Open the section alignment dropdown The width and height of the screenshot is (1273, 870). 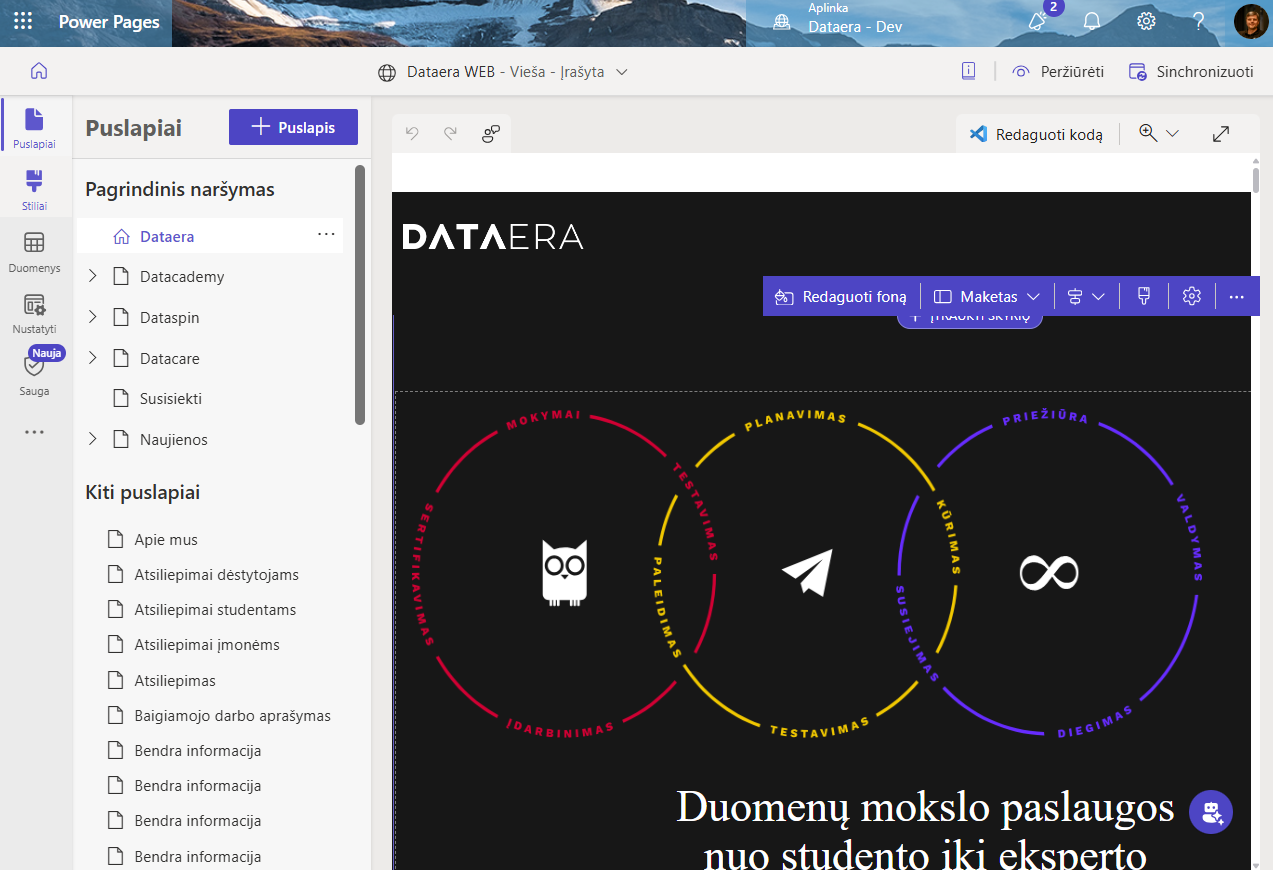(x=1085, y=296)
